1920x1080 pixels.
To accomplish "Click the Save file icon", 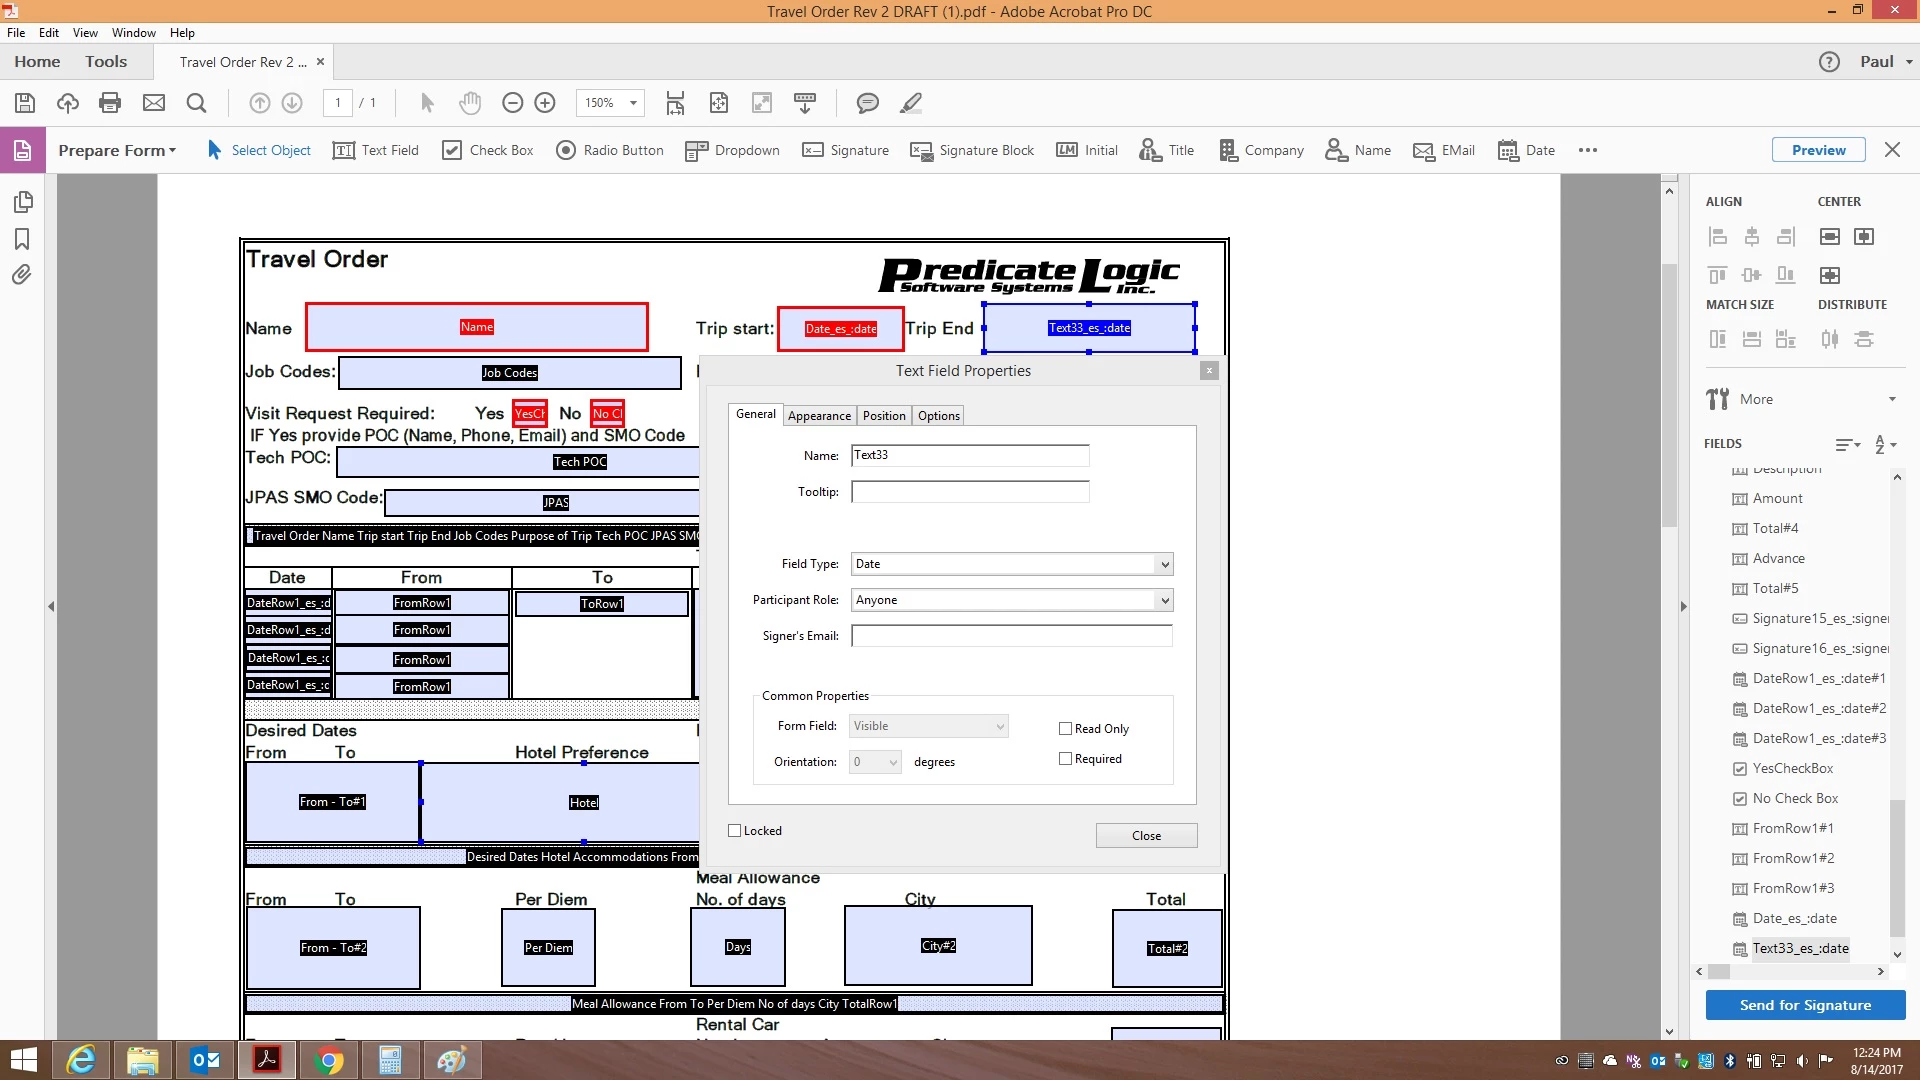I will (x=25, y=103).
